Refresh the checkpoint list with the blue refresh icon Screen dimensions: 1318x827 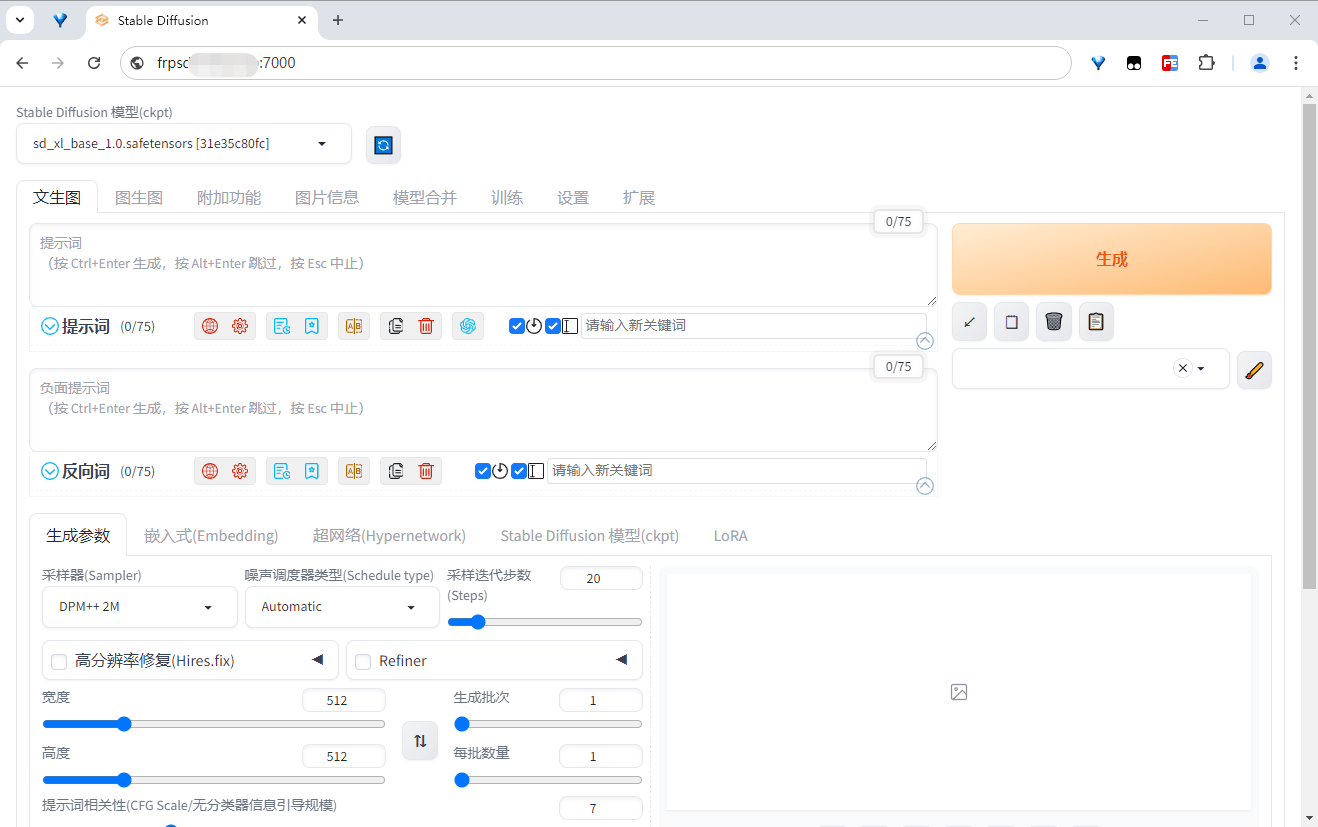pyautogui.click(x=383, y=145)
